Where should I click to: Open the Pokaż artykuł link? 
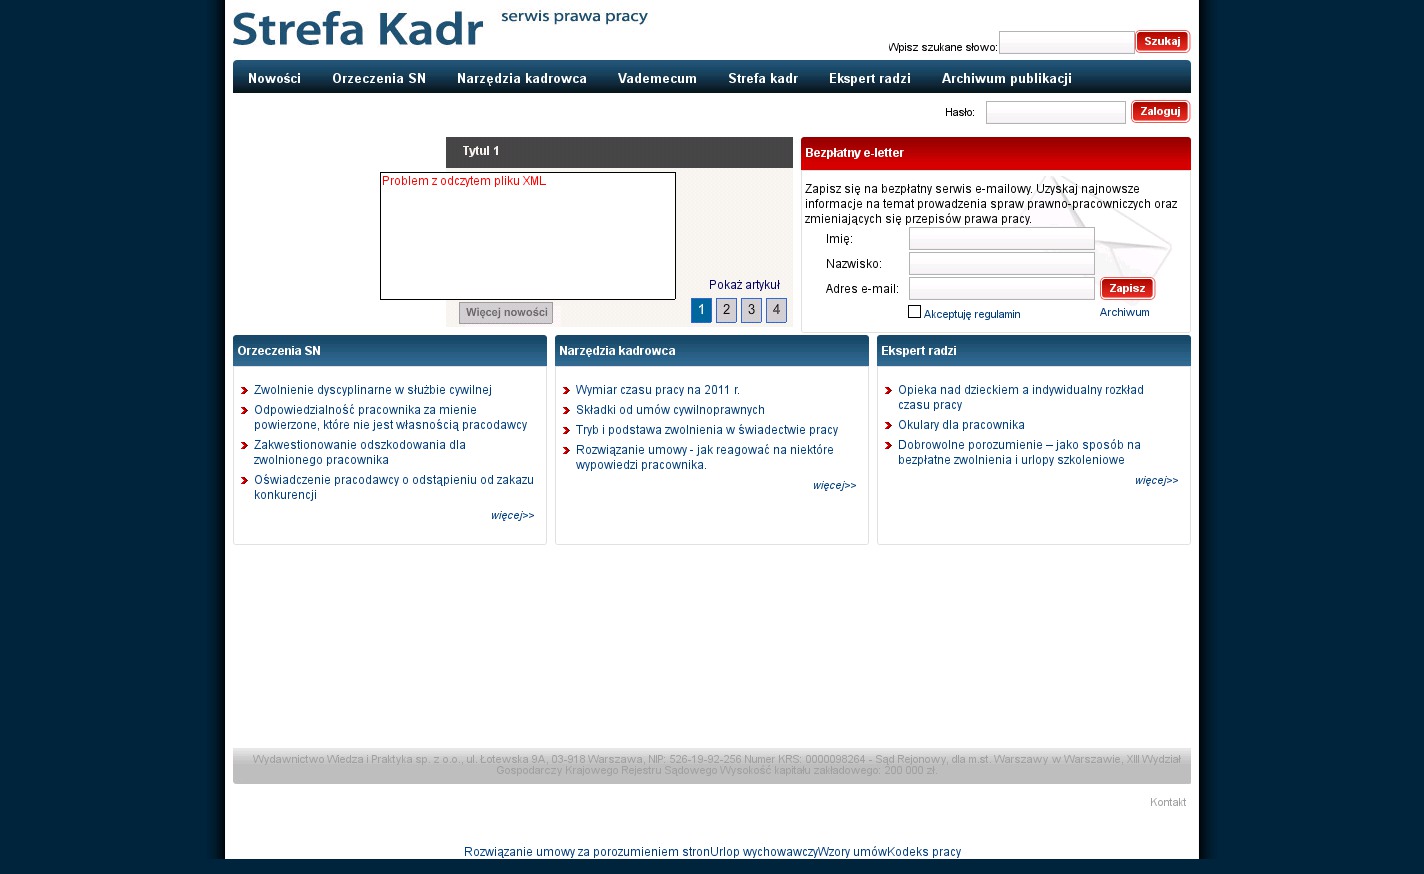pos(744,285)
